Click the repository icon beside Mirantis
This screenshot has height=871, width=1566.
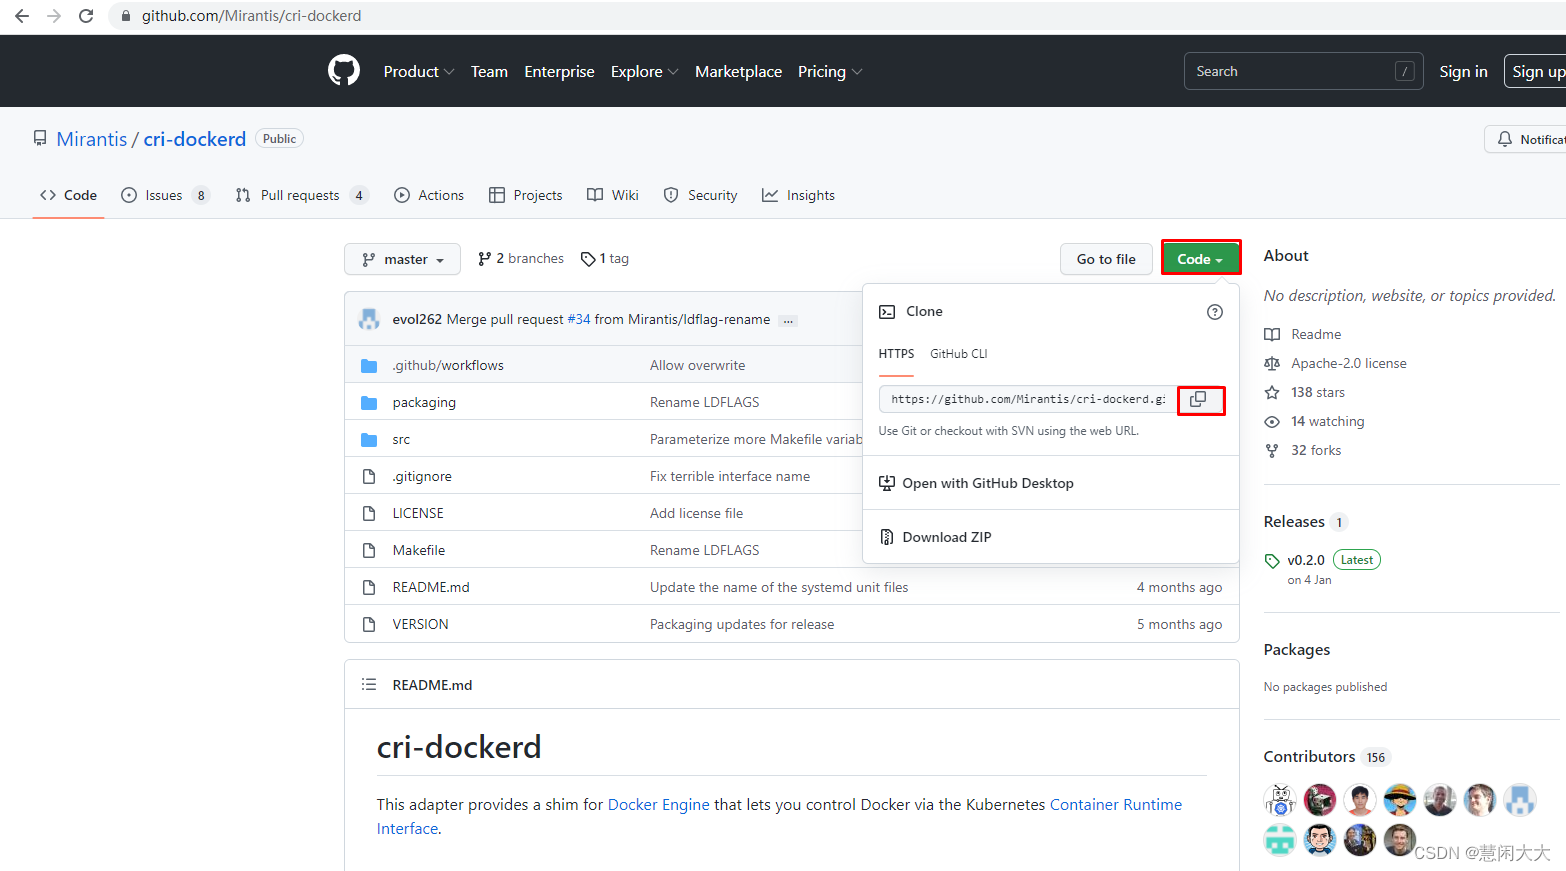(40, 139)
